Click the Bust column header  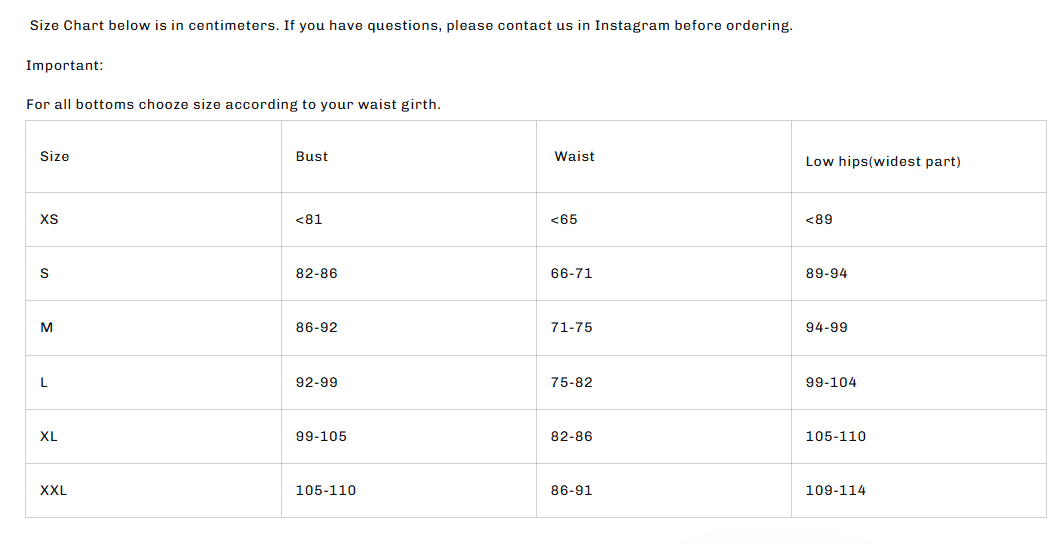[312, 157]
